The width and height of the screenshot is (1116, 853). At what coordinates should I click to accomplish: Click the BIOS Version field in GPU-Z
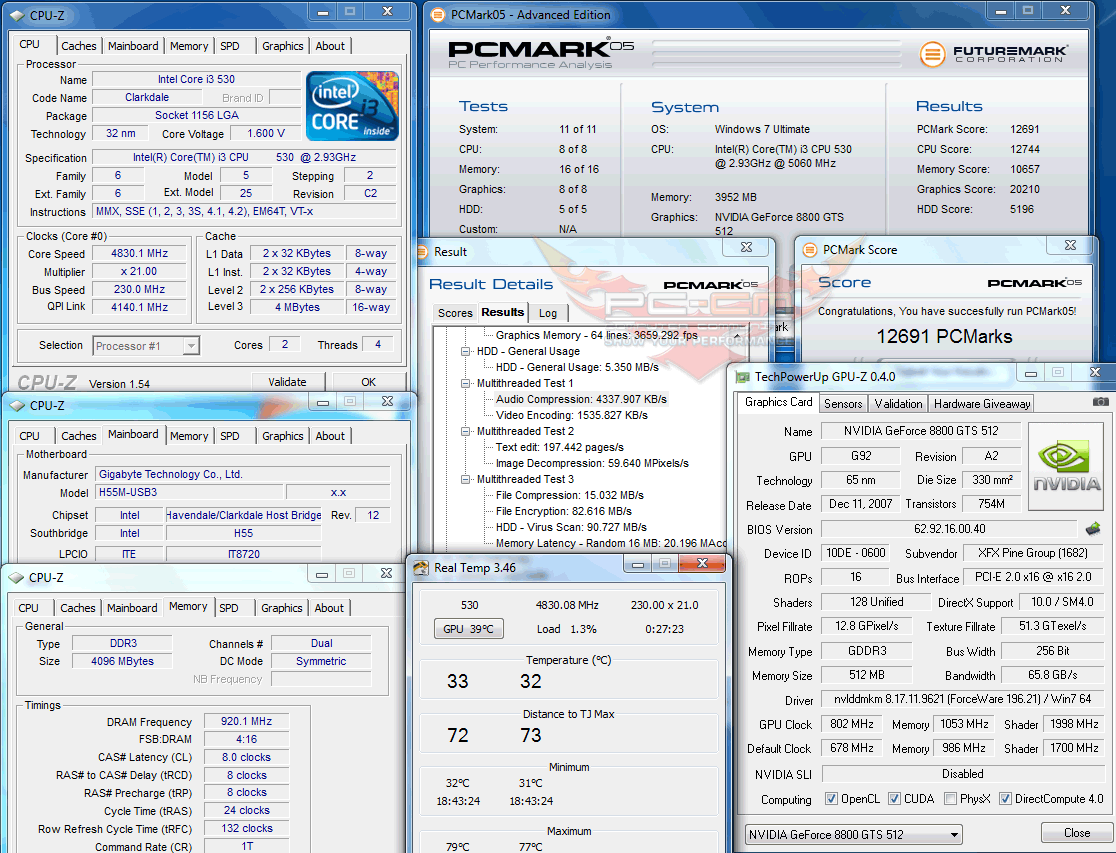(949, 529)
